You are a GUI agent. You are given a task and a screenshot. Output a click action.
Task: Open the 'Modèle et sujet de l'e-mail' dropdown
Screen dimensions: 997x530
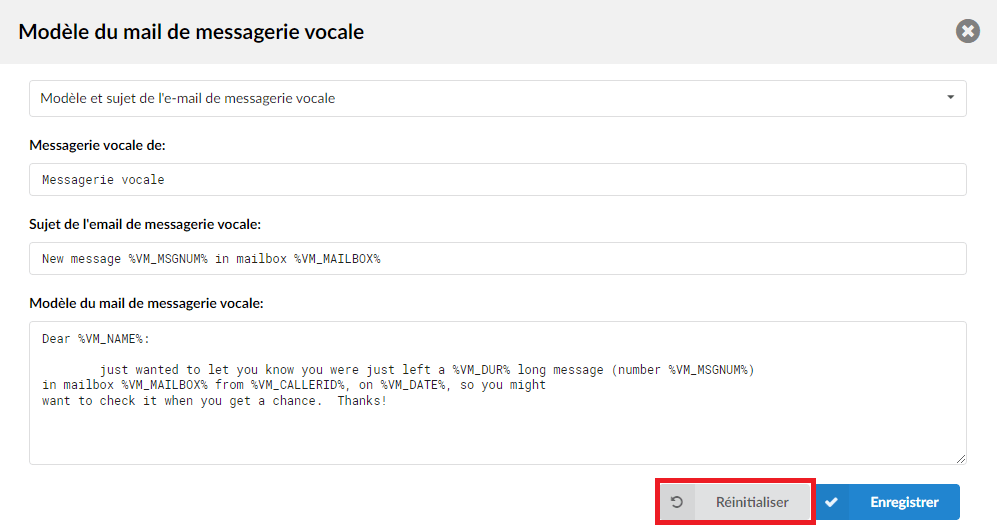pyautogui.click(x=498, y=99)
